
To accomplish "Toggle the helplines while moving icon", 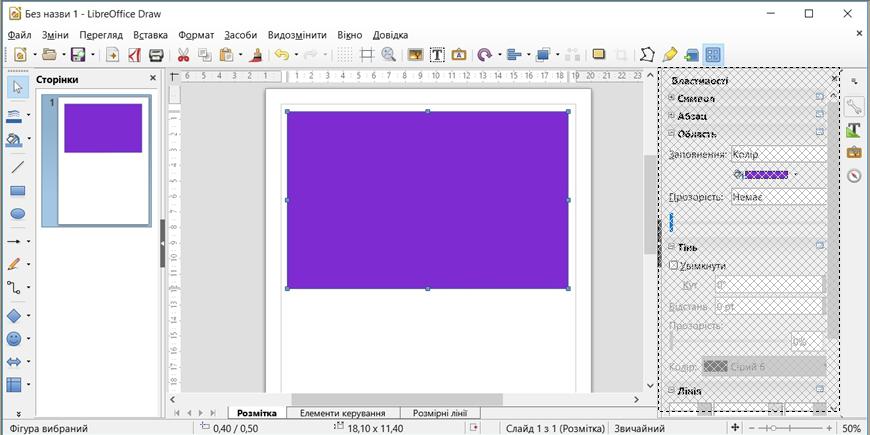I will [367, 55].
